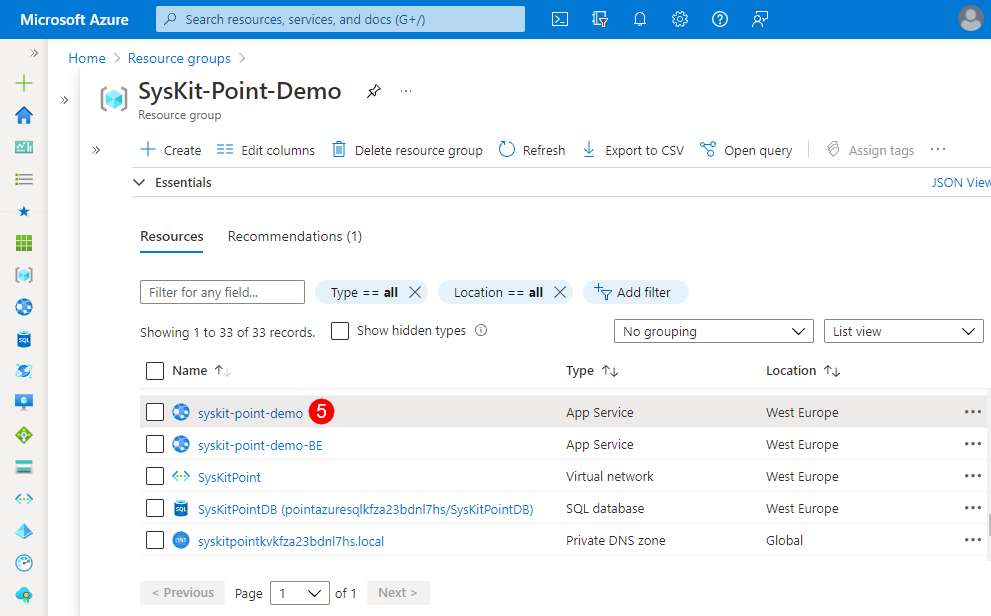Enable Show hidden types checkbox

click(x=340, y=331)
